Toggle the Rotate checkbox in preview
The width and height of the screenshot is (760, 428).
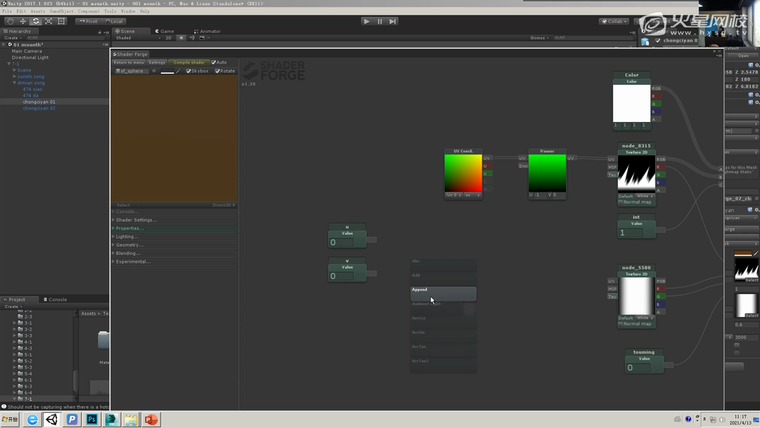tap(216, 71)
